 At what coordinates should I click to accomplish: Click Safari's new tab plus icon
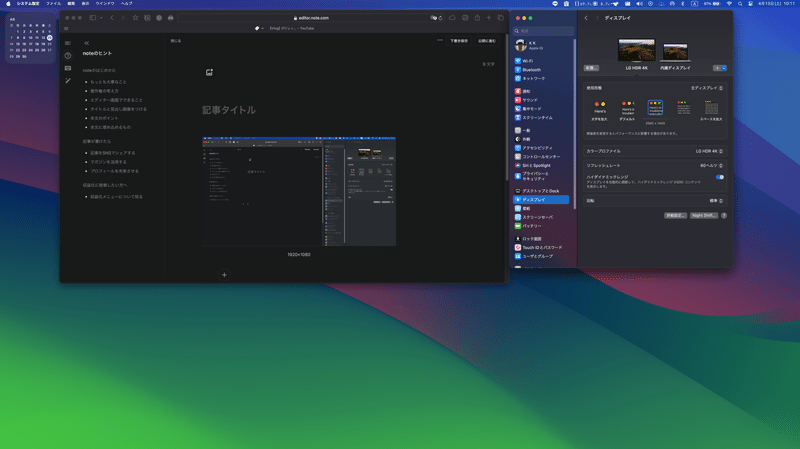point(489,18)
